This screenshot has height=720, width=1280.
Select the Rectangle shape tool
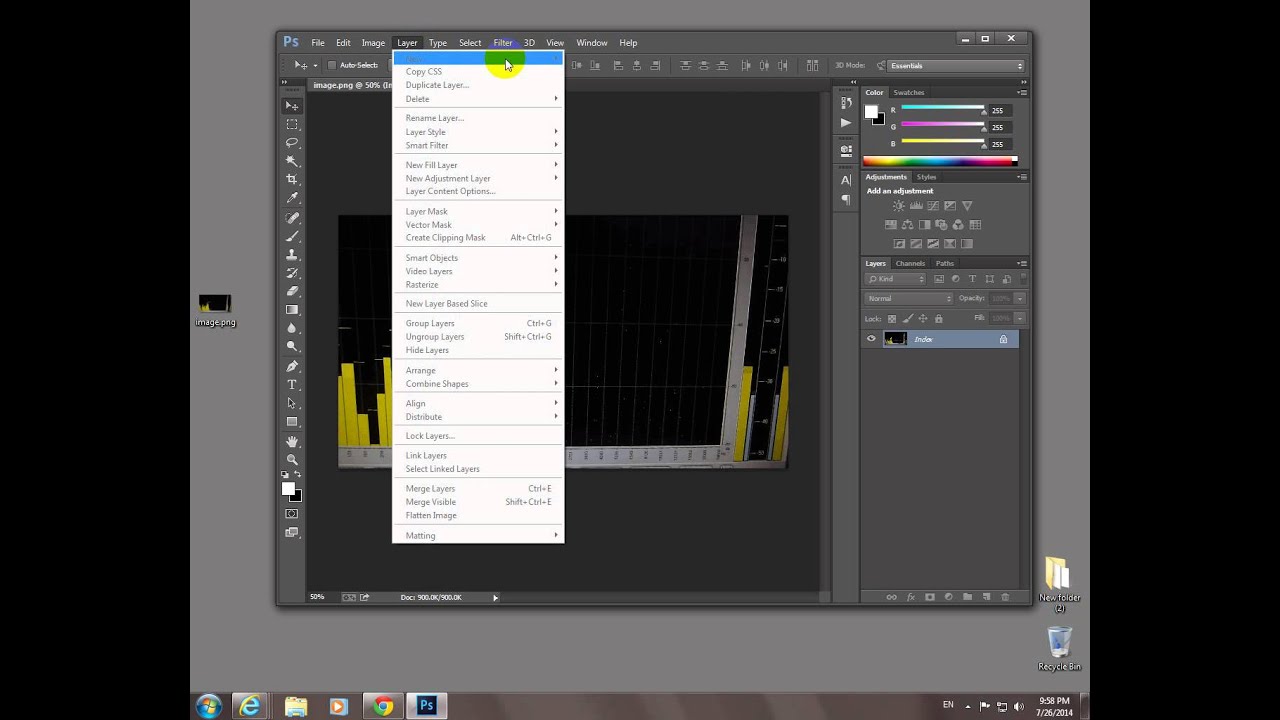[292, 422]
